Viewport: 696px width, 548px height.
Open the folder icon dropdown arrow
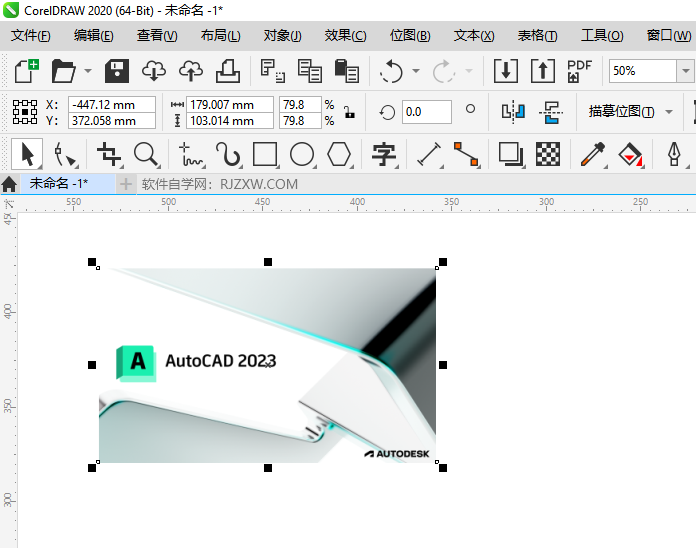(x=88, y=71)
